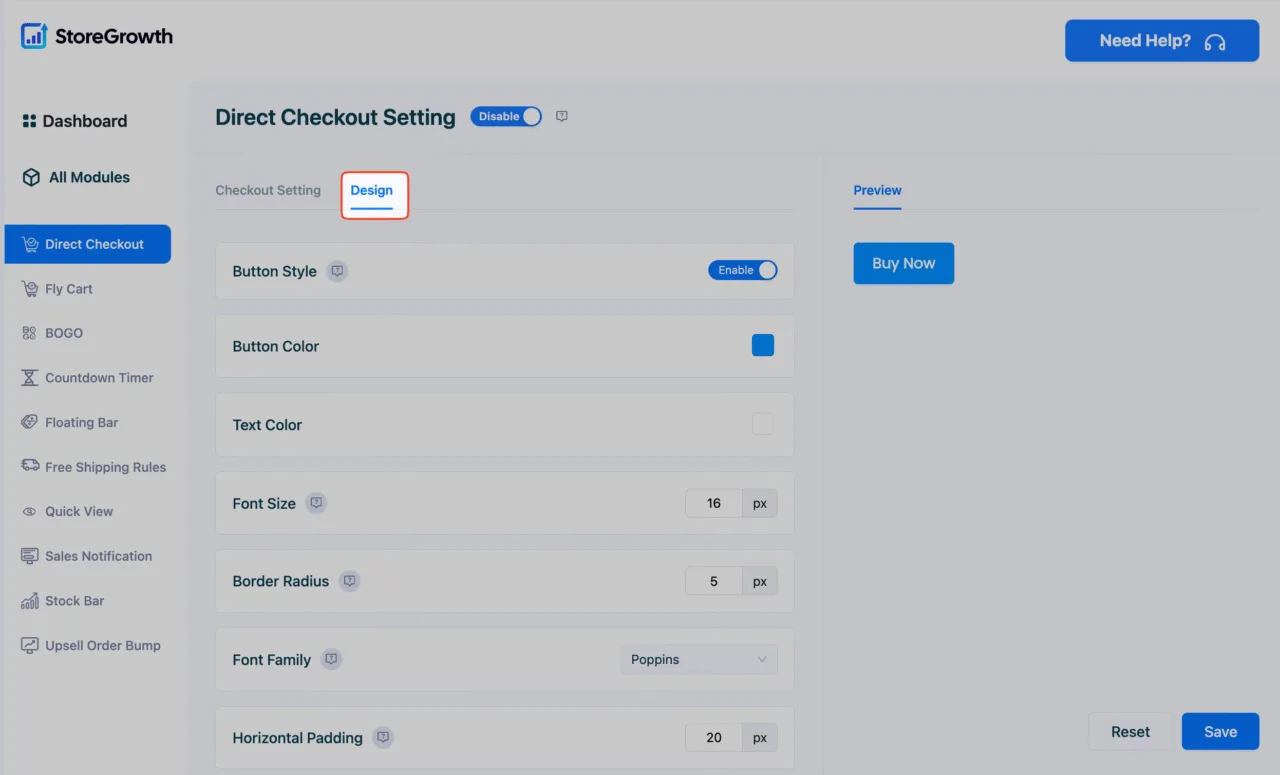The image size is (1280, 775).
Task: Click the info icon next to Font Family
Action: [331, 660]
